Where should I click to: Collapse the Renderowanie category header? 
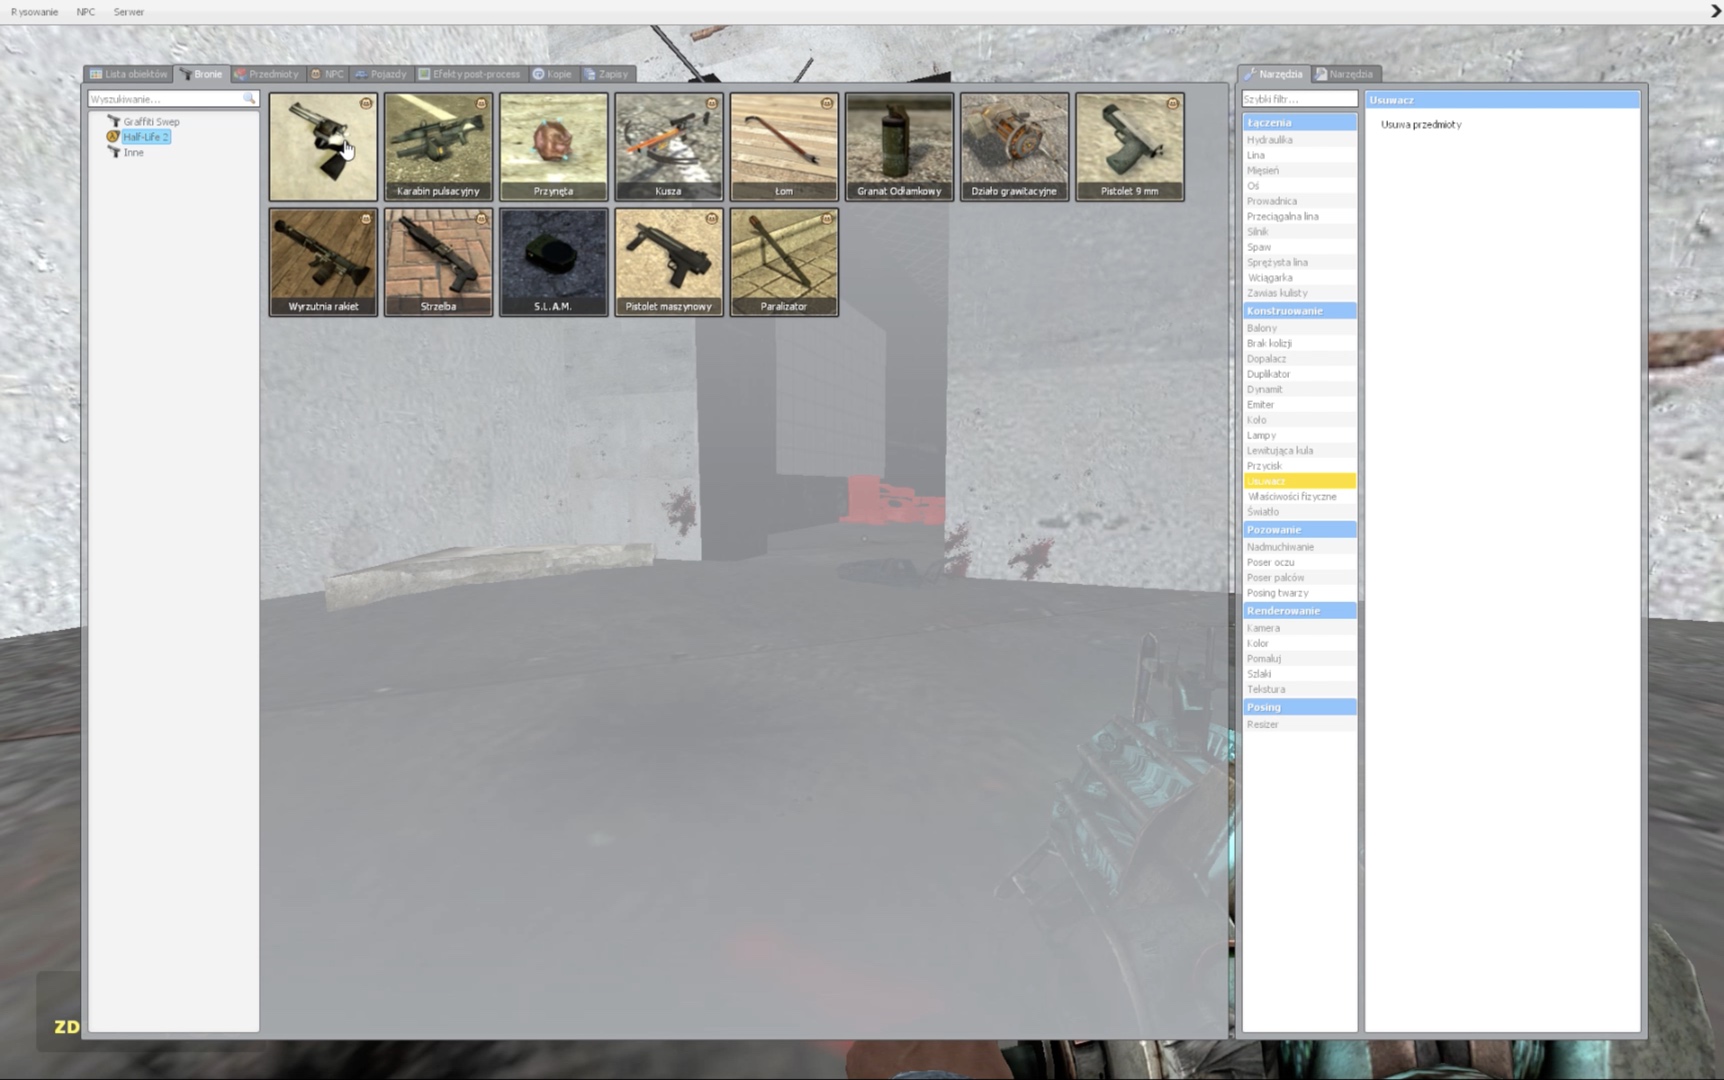click(x=1299, y=610)
